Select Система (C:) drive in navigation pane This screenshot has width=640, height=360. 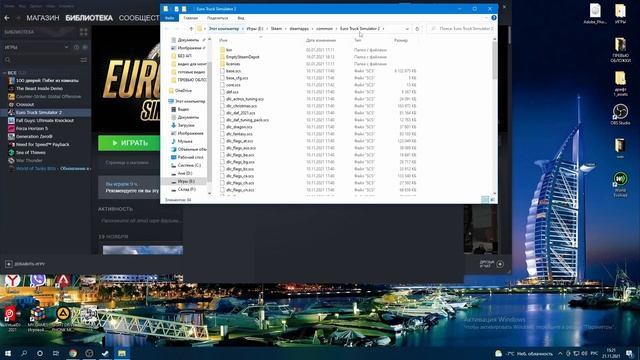tap(189, 165)
